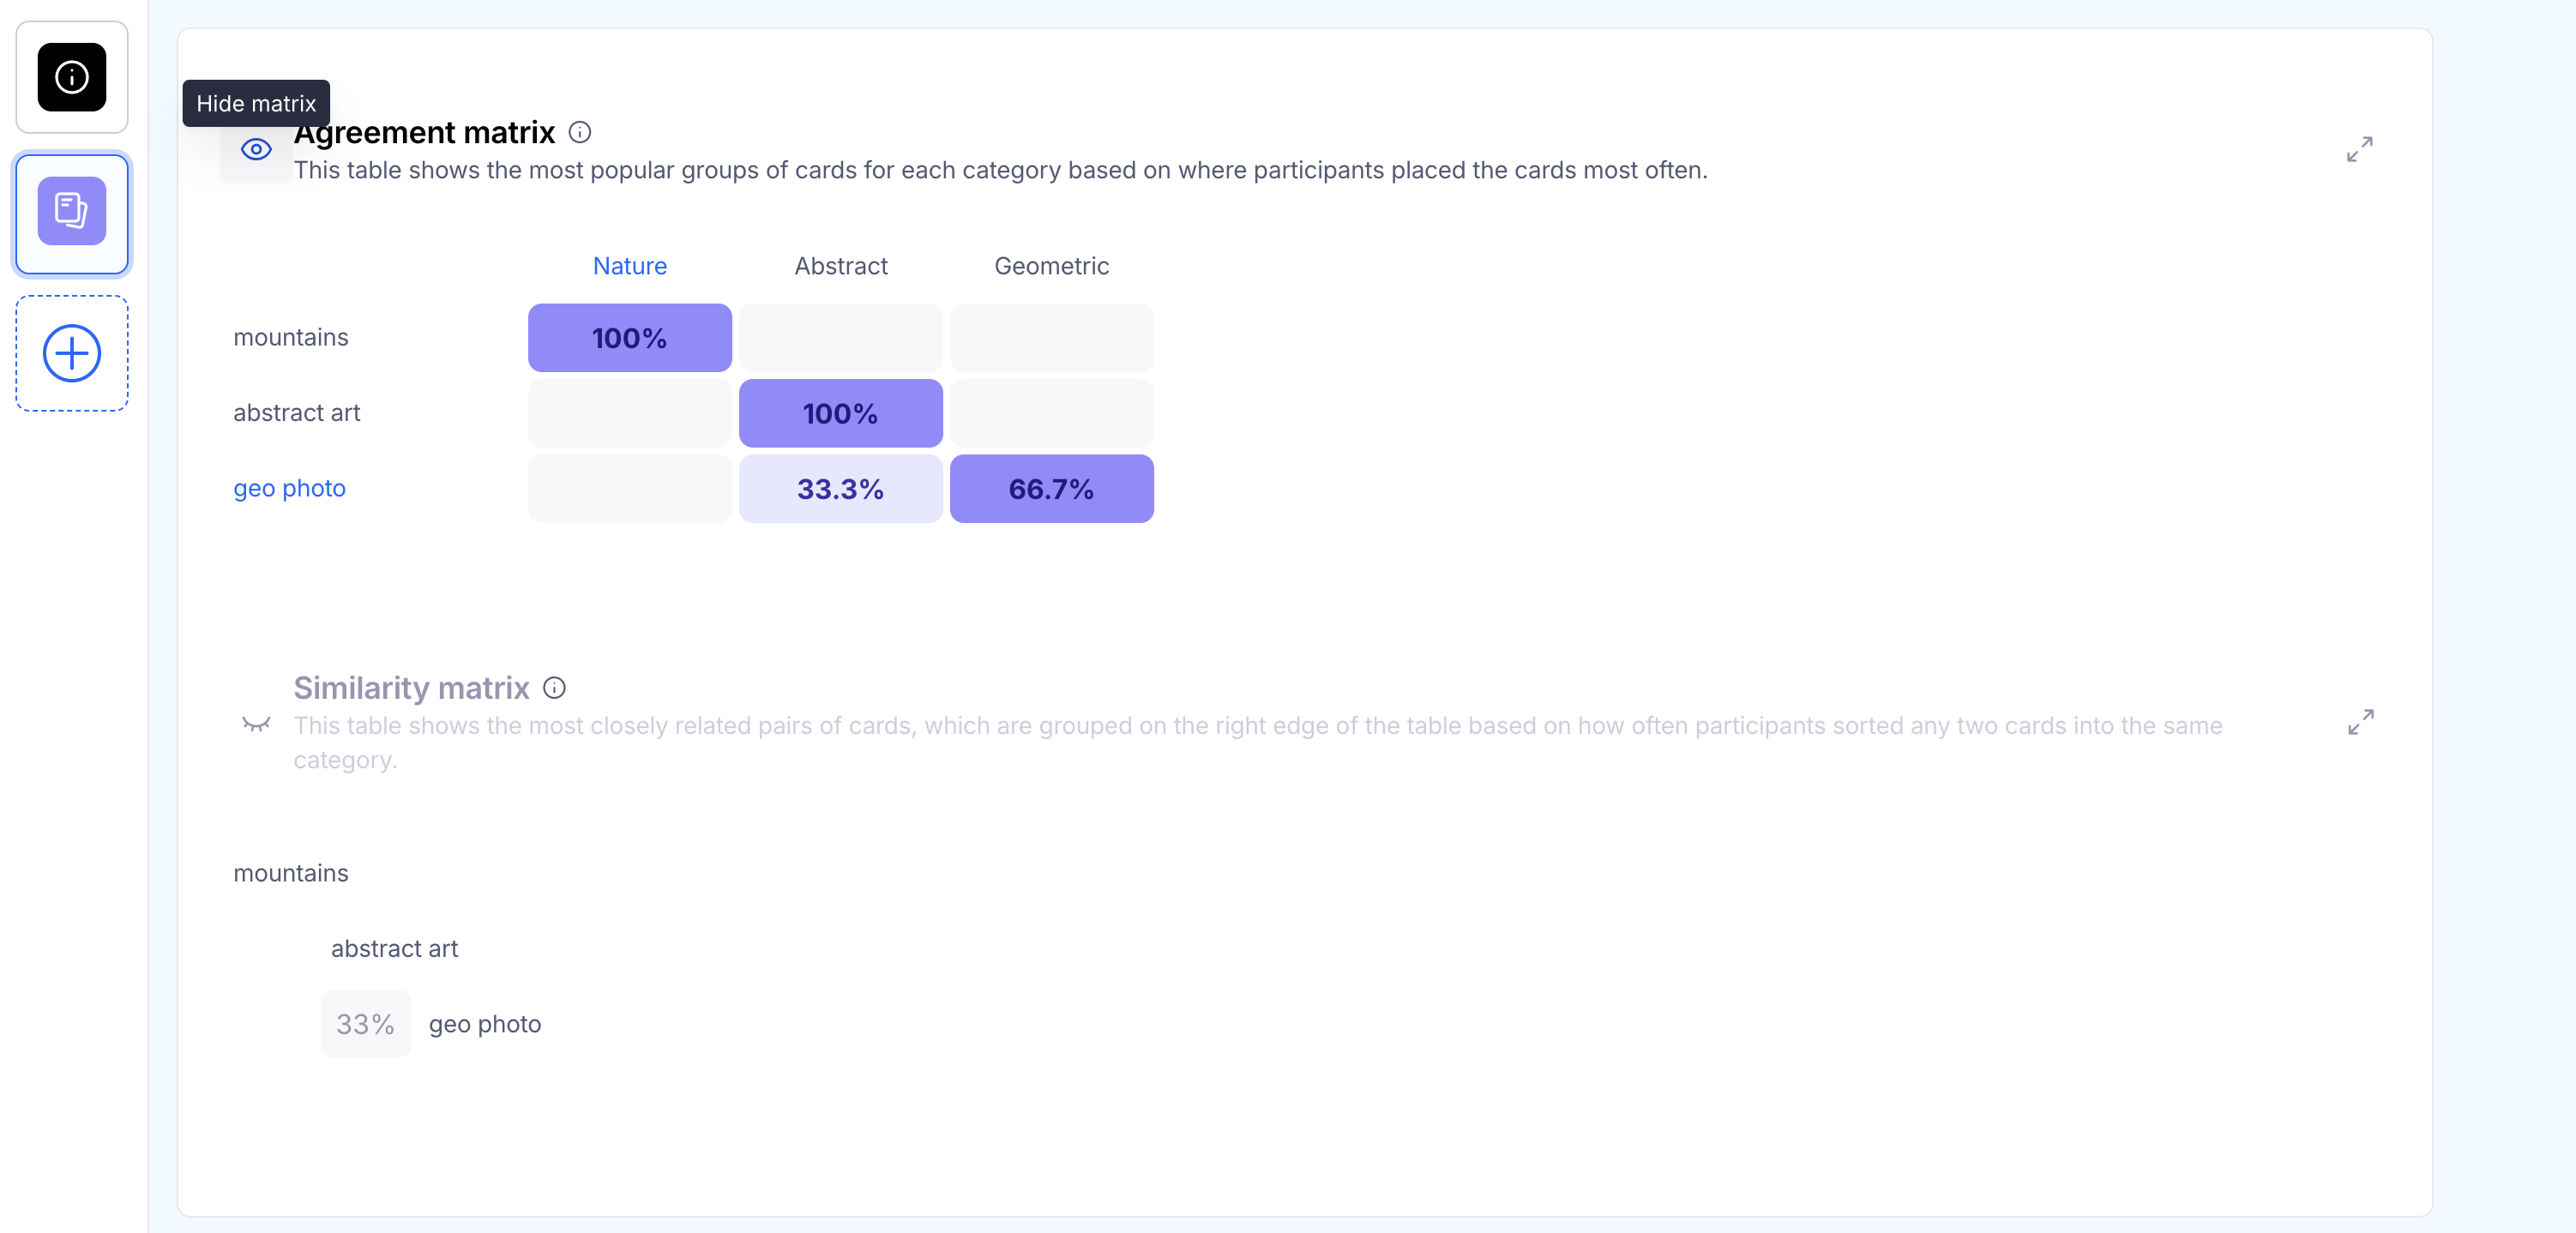The width and height of the screenshot is (2576, 1233).
Task: Click info icon beside Similarity matrix title
Action: [554, 688]
